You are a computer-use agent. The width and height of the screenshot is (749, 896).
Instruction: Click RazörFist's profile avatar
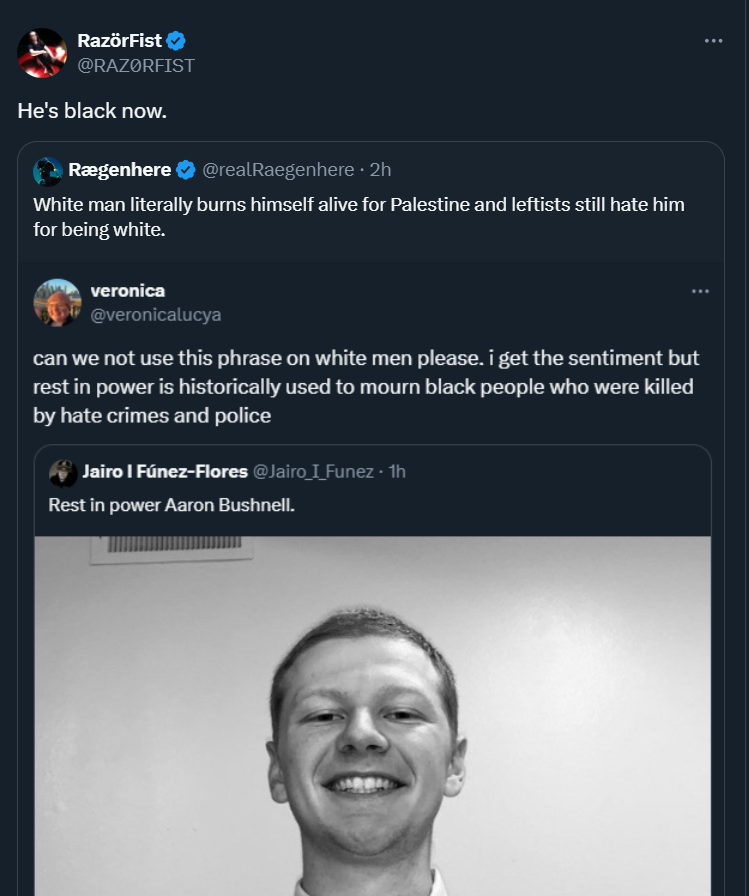pos(42,52)
